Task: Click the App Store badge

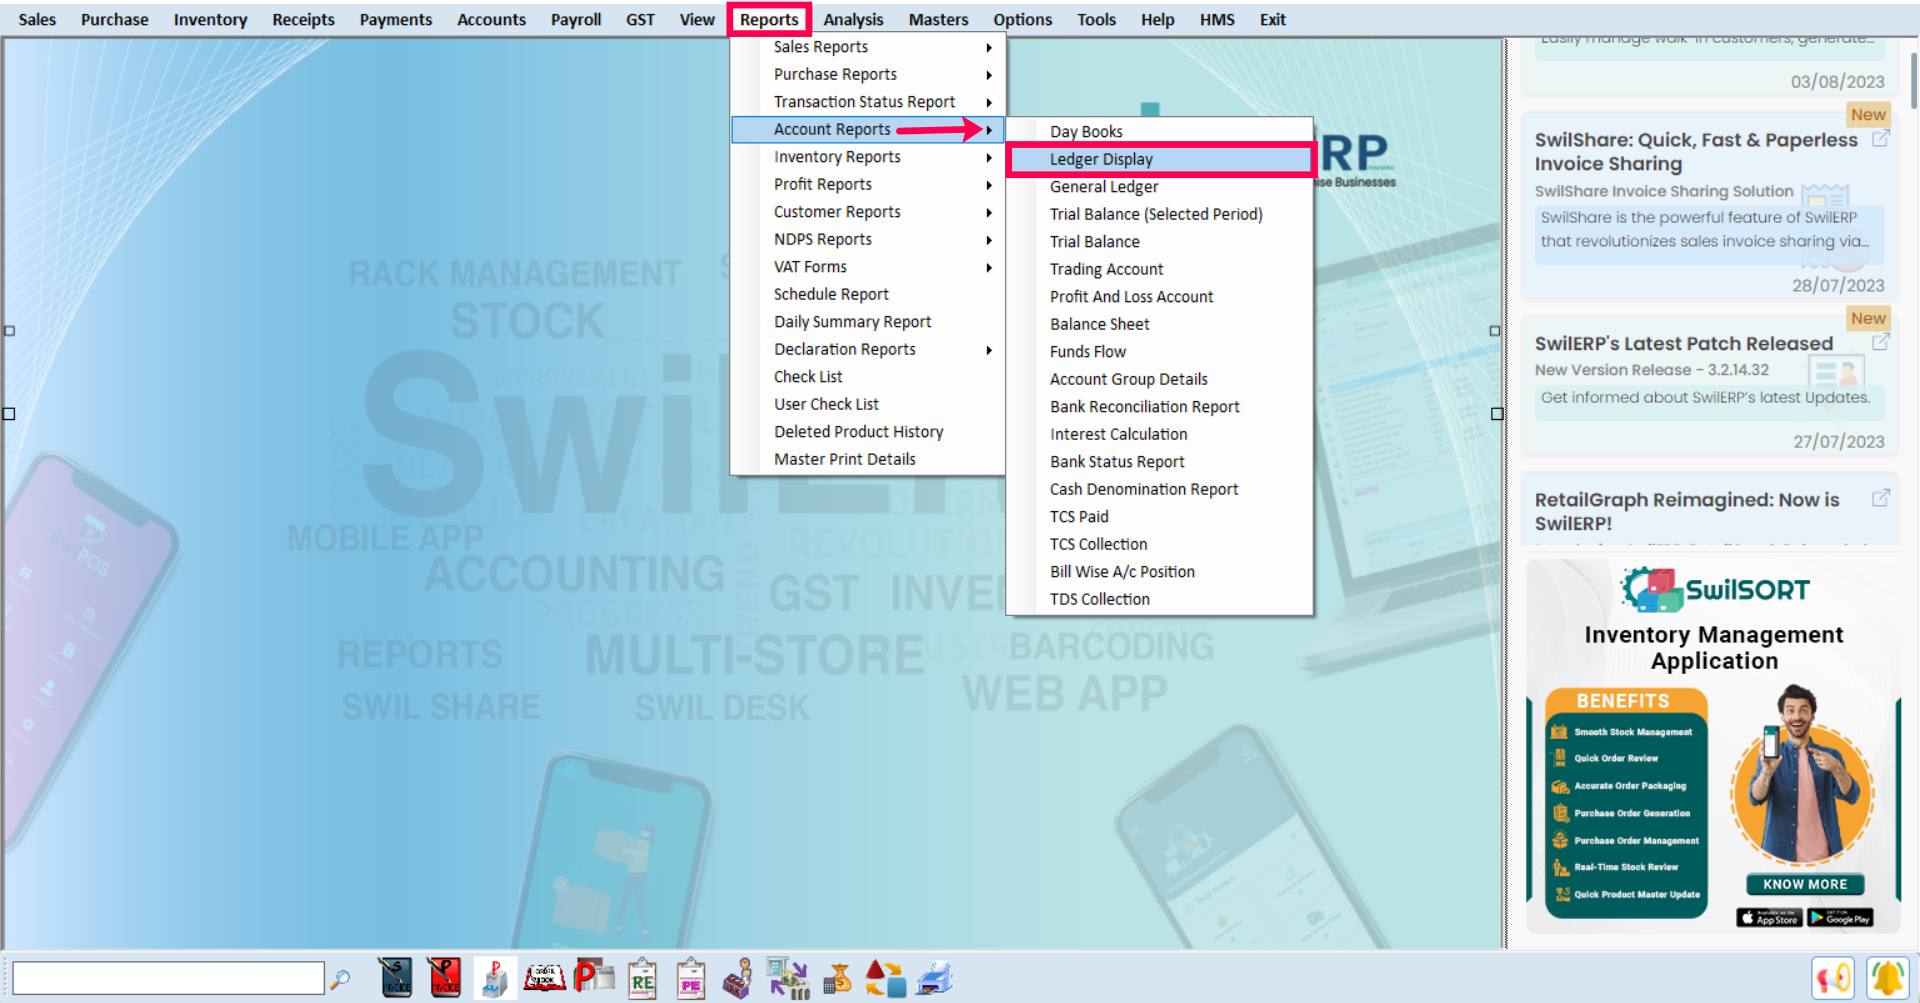Action: pyautogui.click(x=1769, y=918)
